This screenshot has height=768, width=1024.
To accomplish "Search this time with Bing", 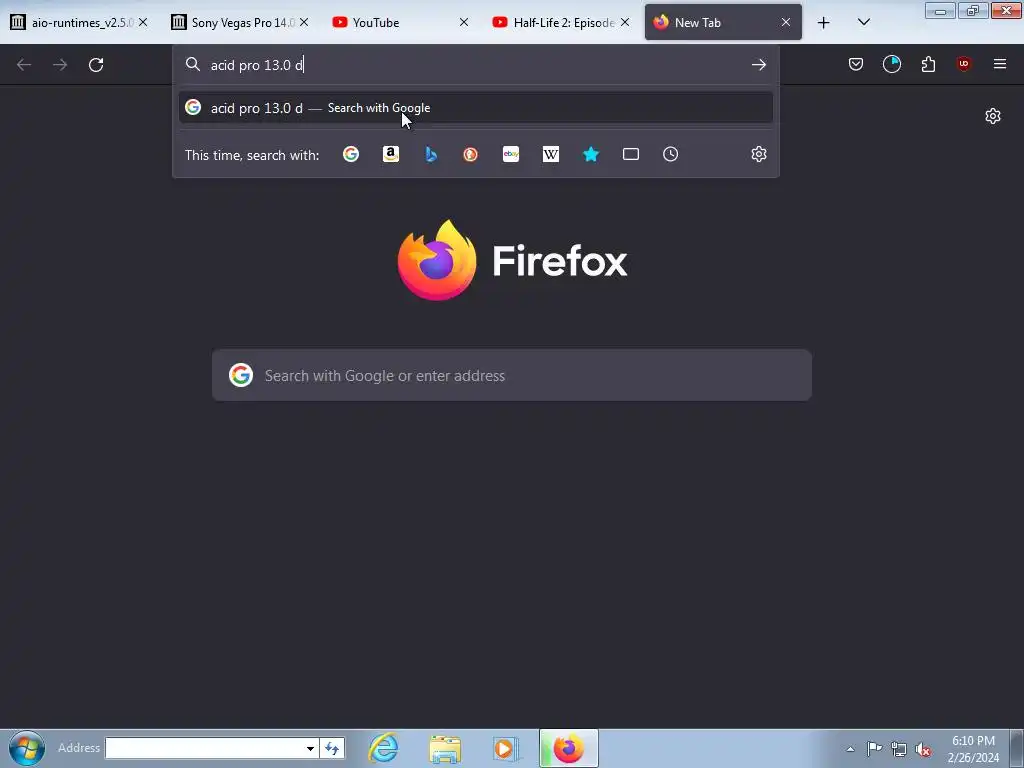I will click(x=430, y=154).
